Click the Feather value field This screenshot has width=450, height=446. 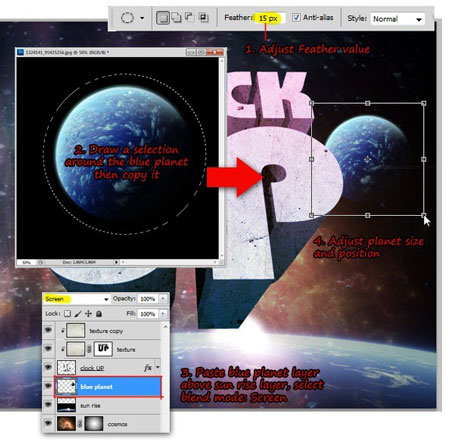click(270, 18)
